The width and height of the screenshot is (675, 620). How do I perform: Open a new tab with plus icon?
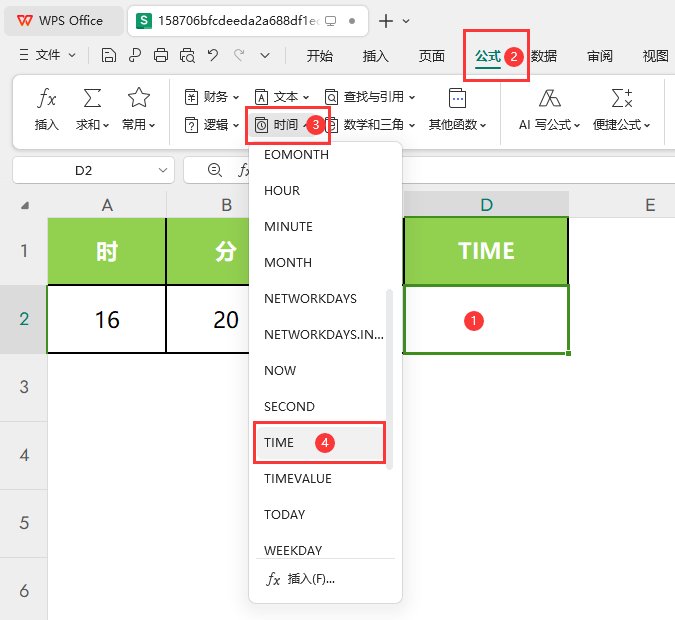386,21
